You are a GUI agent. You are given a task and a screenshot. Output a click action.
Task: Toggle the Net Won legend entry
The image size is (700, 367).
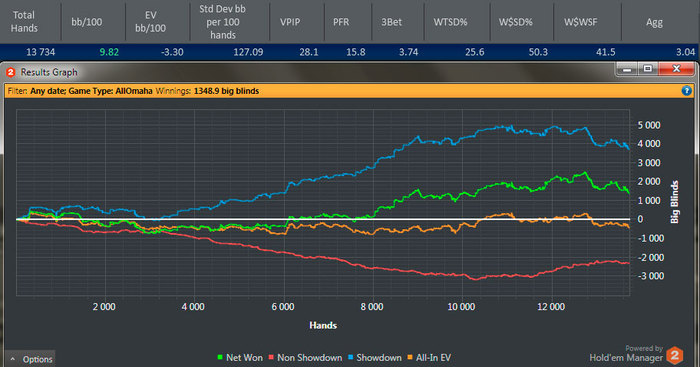(240, 358)
